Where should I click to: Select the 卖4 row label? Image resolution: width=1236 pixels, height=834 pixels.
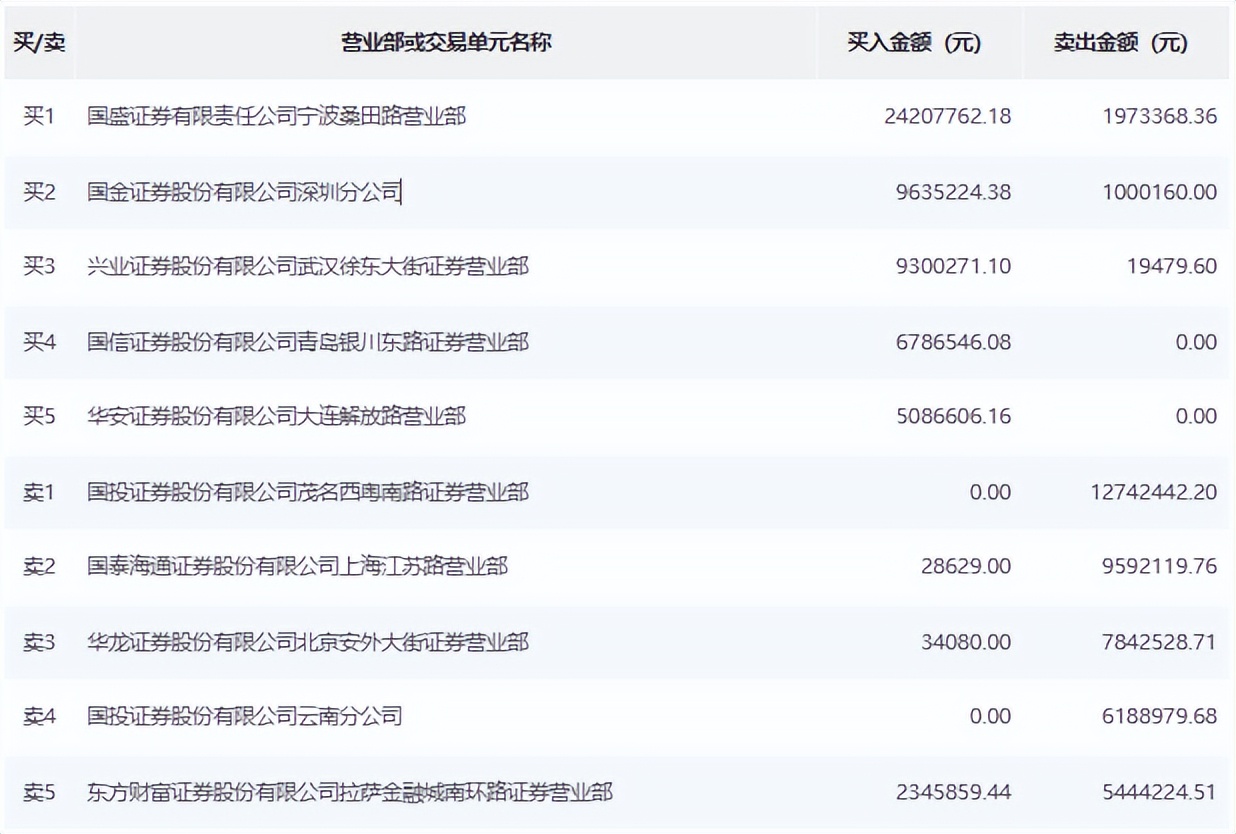(39, 716)
